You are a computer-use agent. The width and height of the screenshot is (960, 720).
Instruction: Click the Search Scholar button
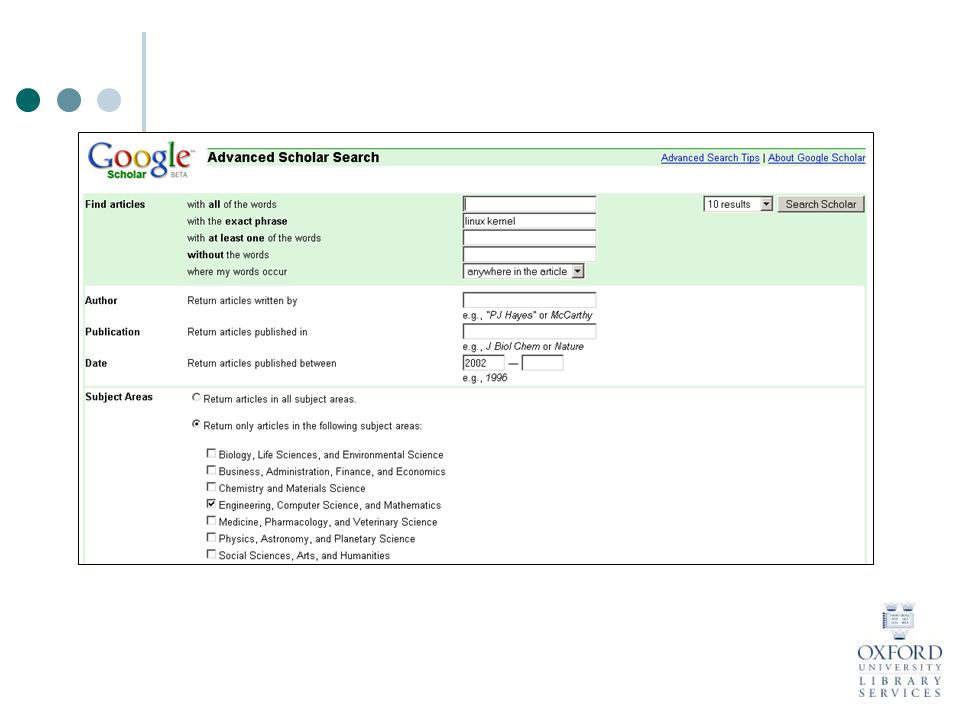[820, 204]
